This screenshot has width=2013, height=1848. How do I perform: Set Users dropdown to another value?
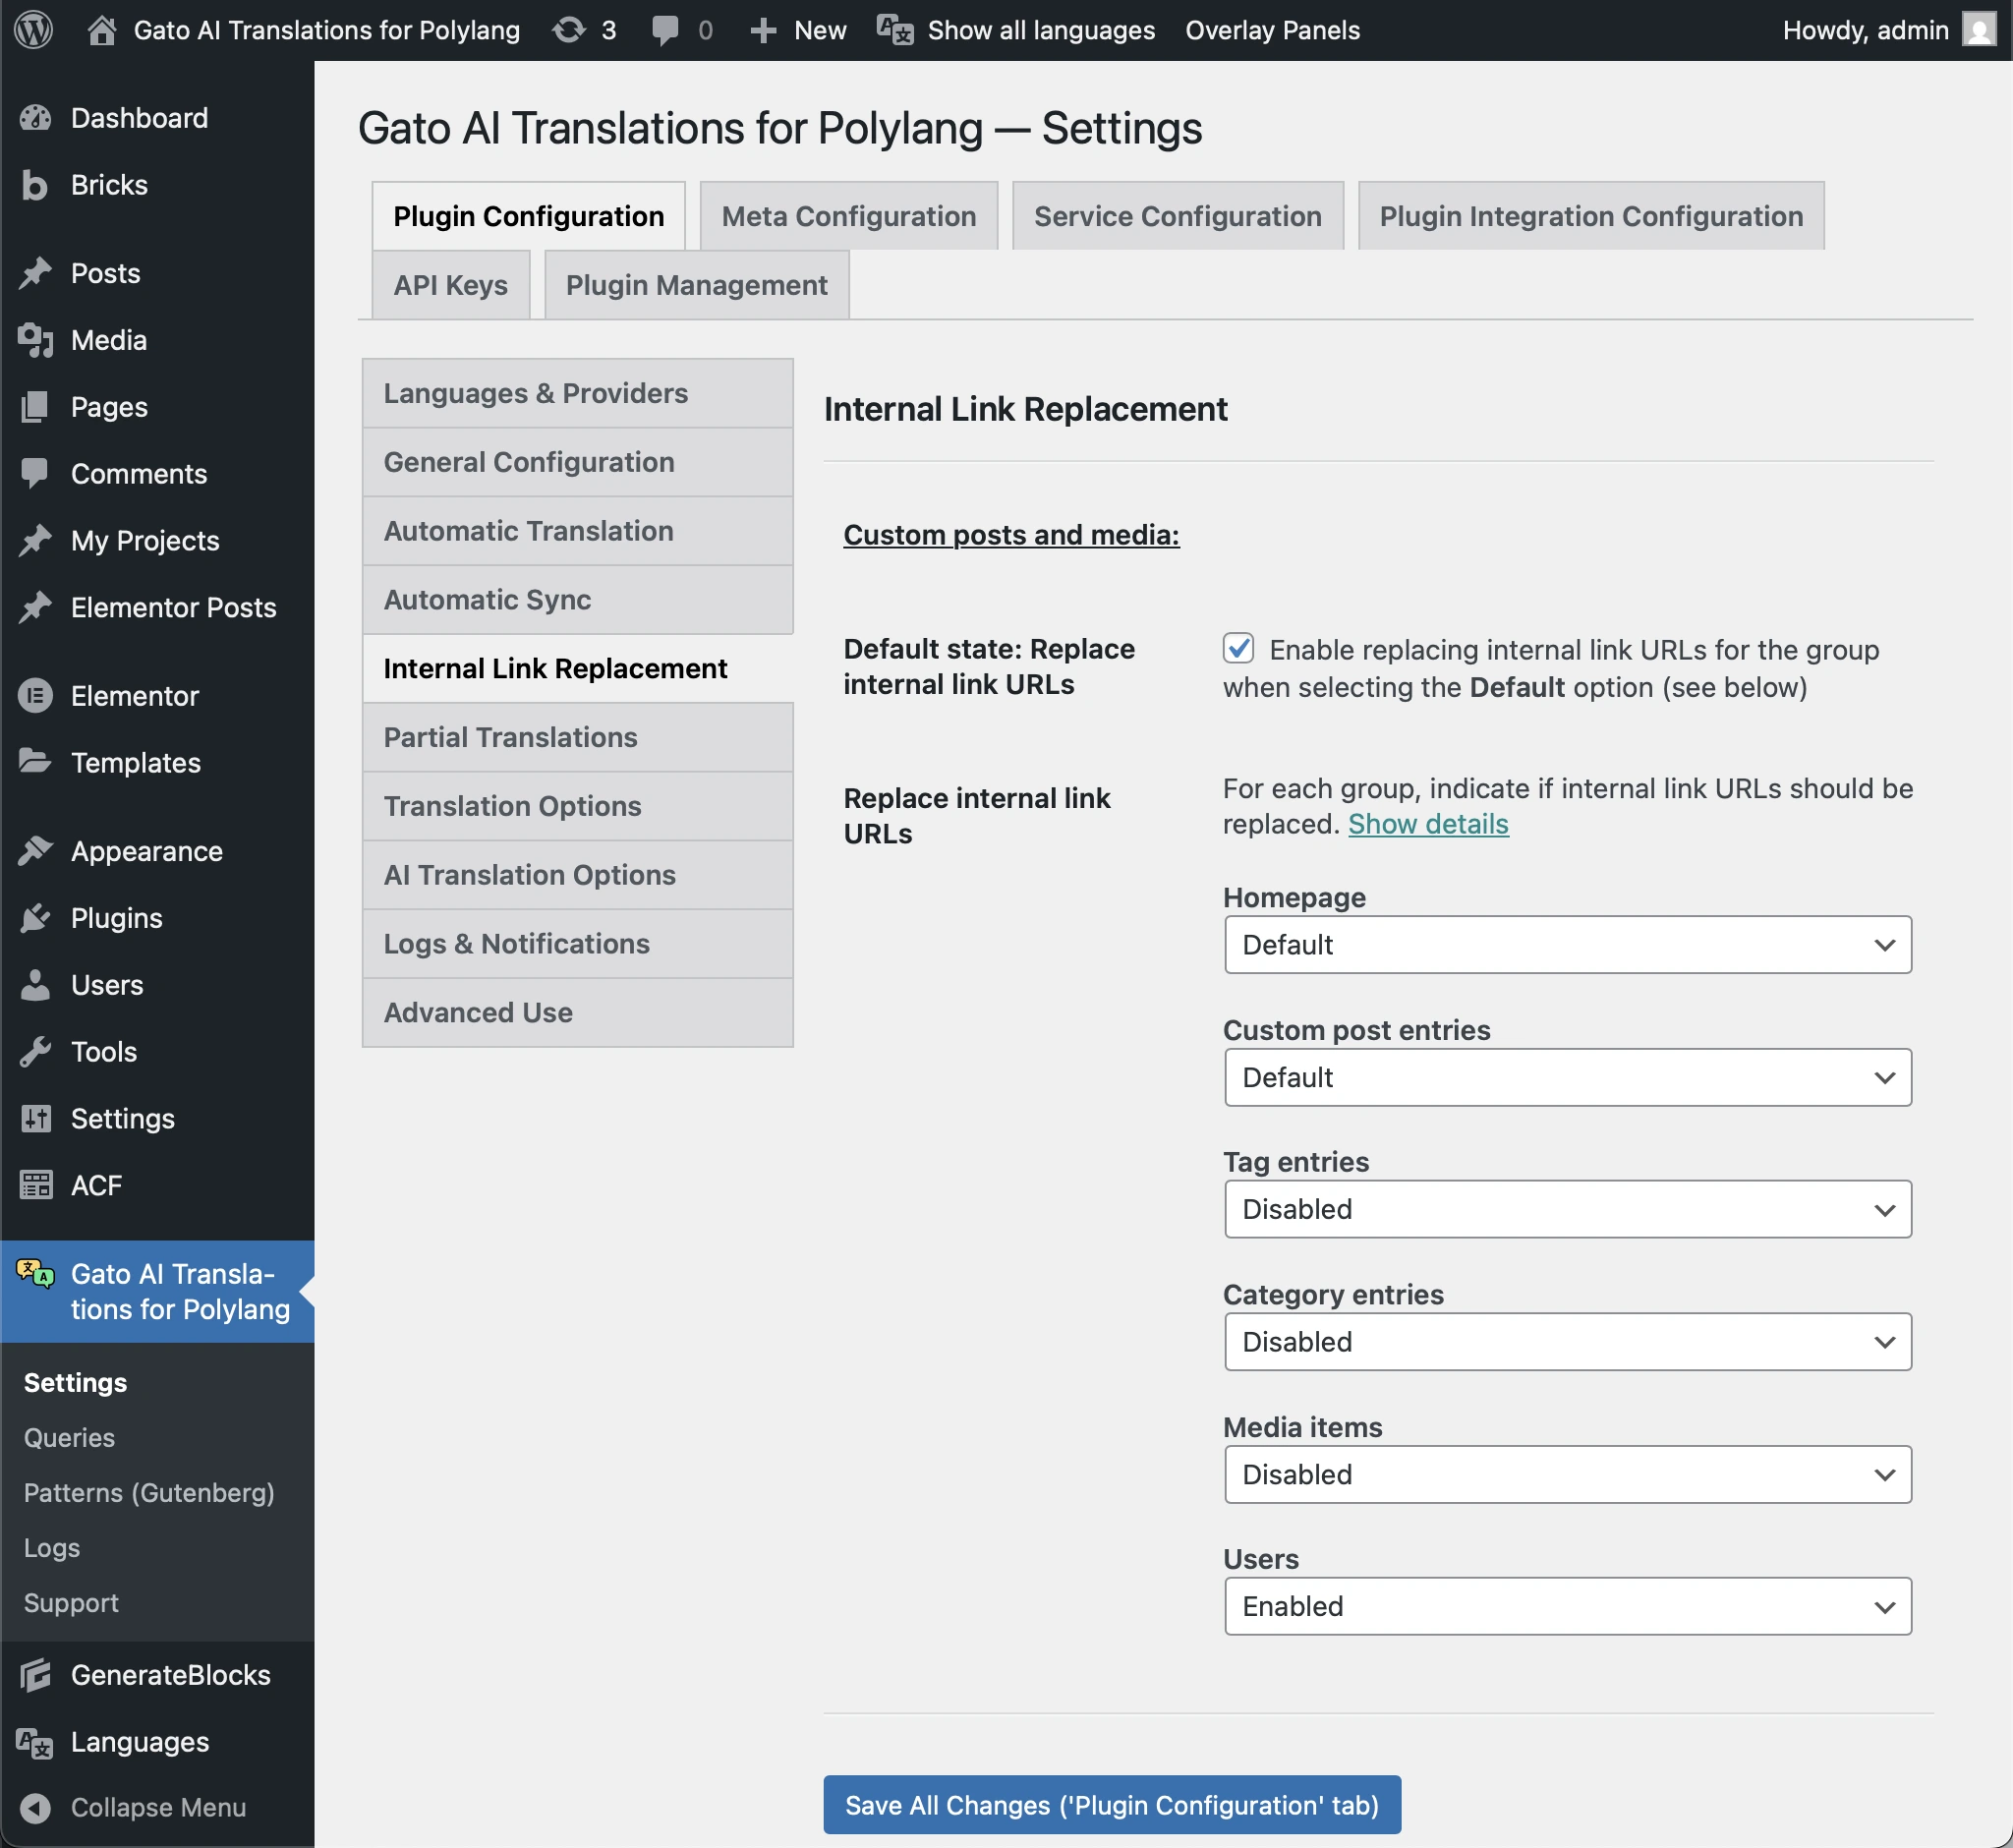[1566, 1606]
